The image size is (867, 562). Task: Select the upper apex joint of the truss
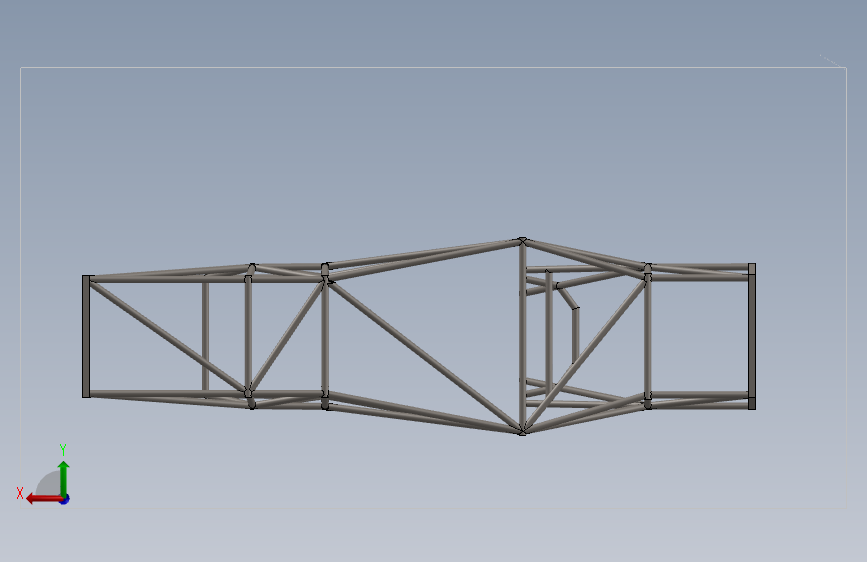522,241
